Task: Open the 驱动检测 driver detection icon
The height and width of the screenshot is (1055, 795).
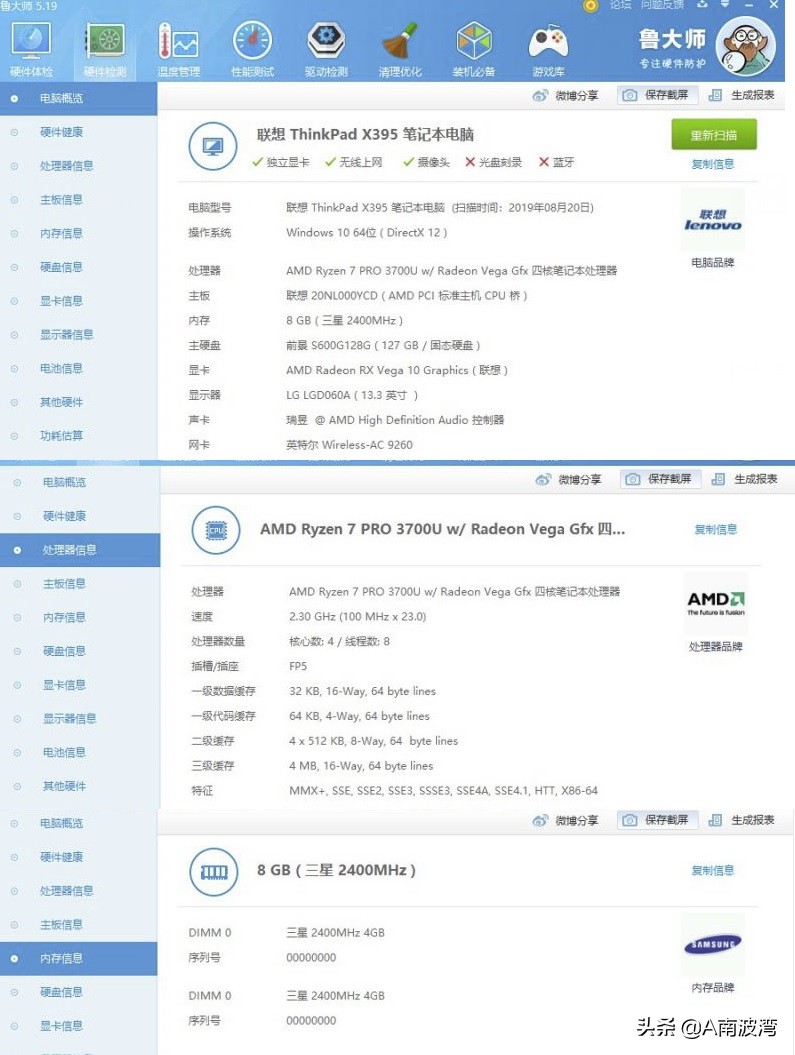Action: [x=326, y=48]
